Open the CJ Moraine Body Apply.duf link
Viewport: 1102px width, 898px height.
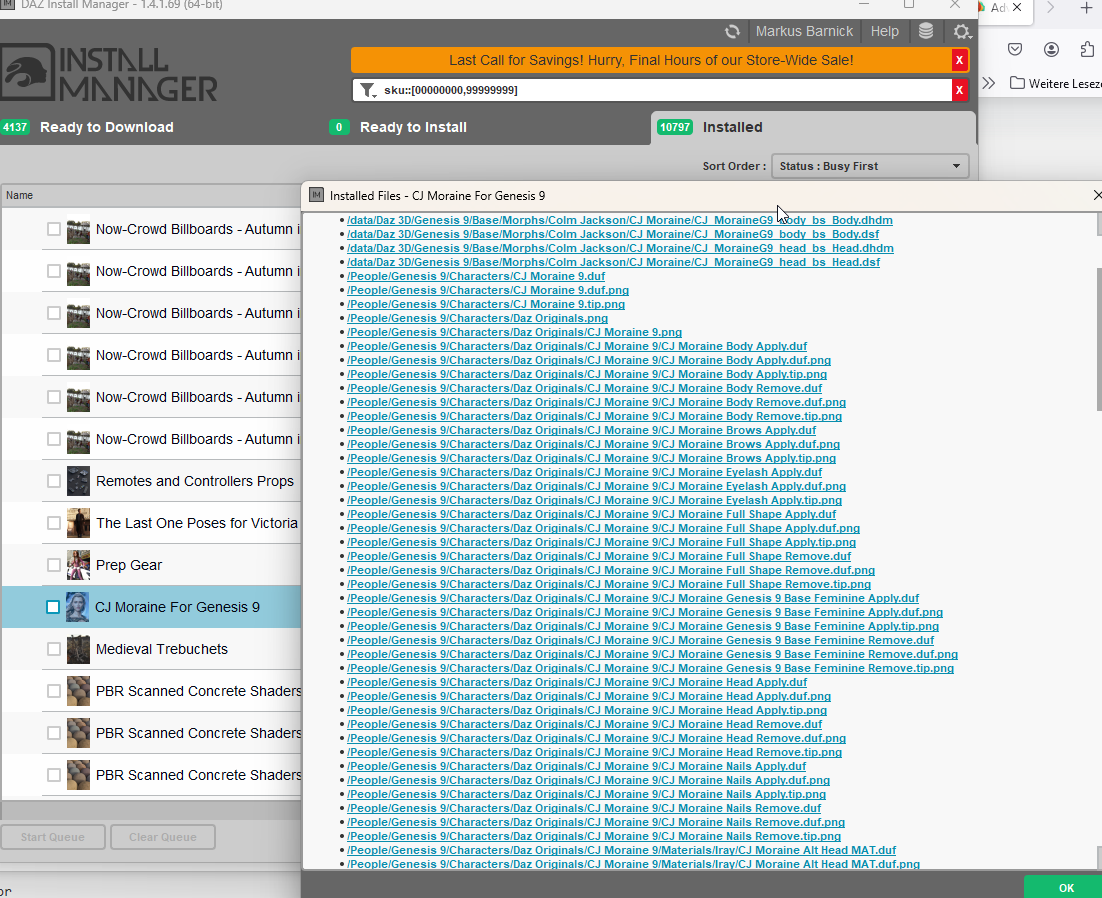click(x=576, y=346)
